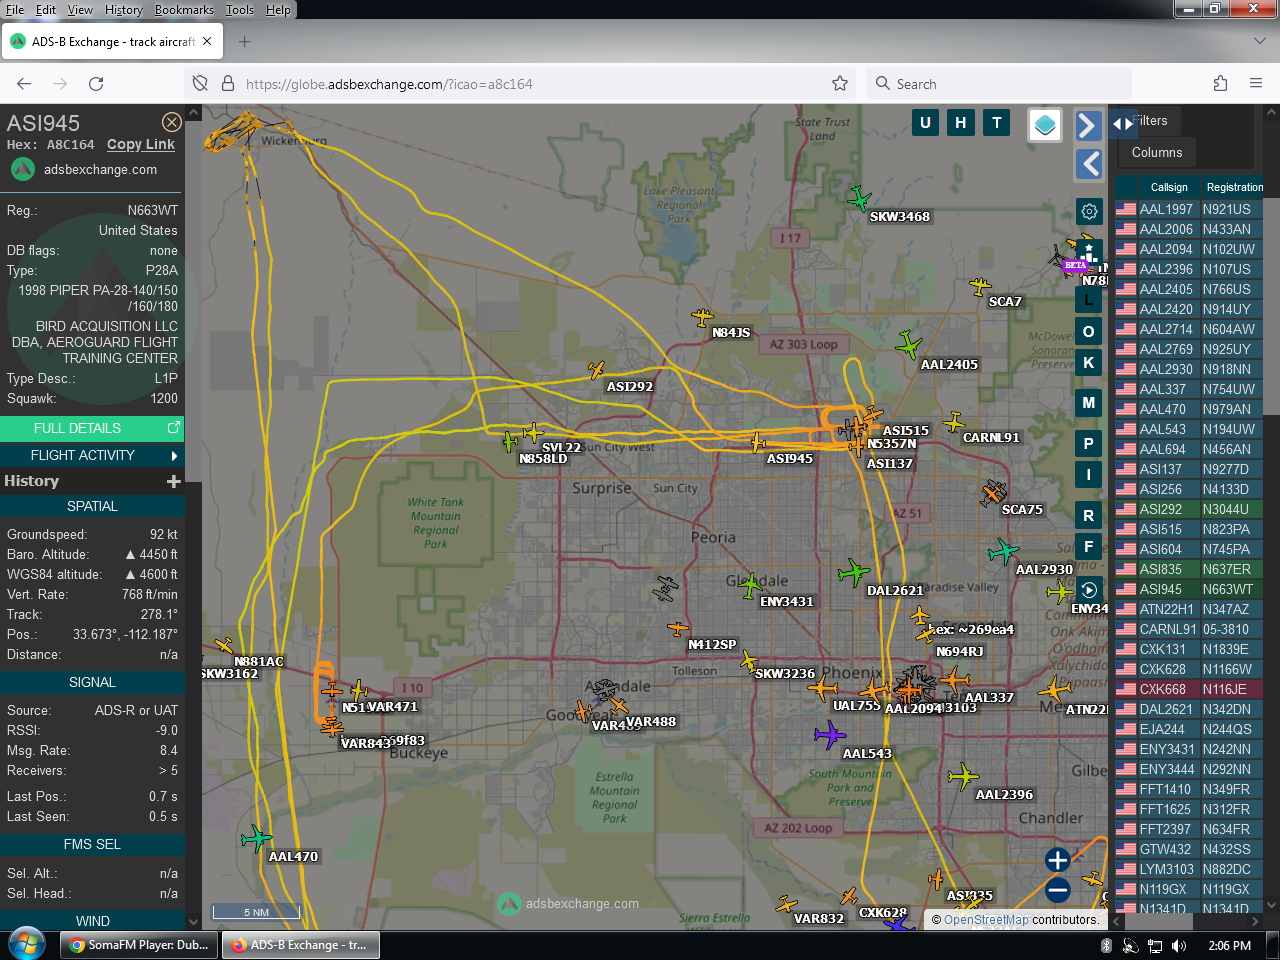Close the ASI945 aircraft info panel
Viewport: 1280px width, 960px height.
172,122
